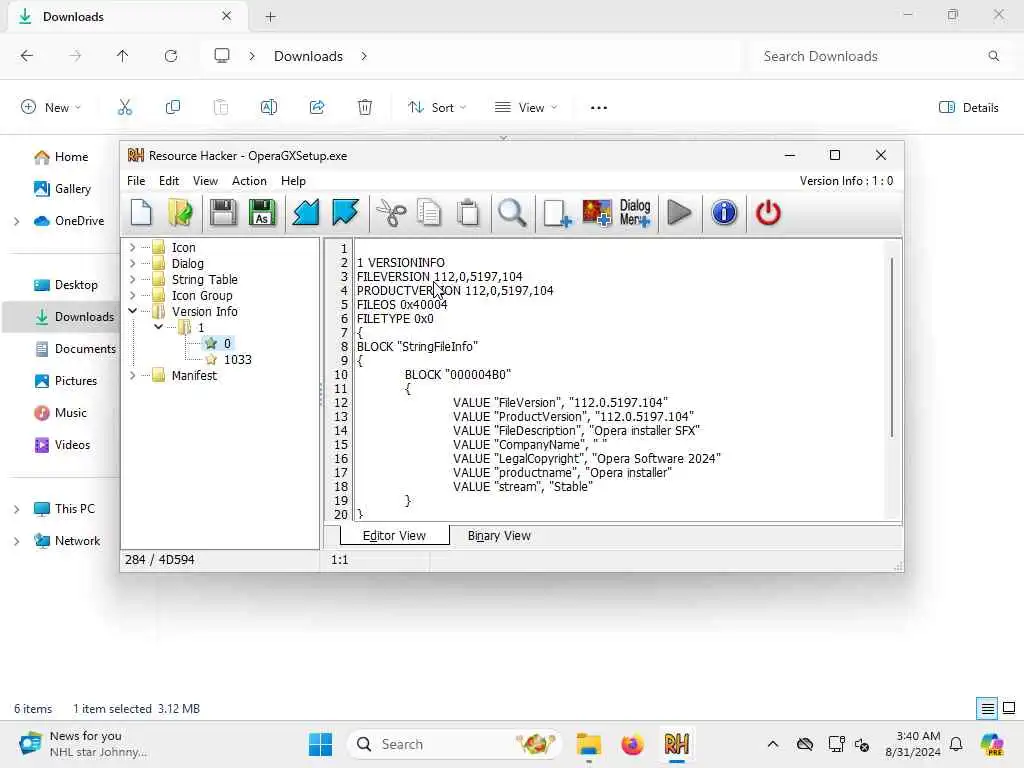Image resolution: width=1024 pixels, height=768 pixels.
Task: Expand the String Table folder
Action: (133, 280)
